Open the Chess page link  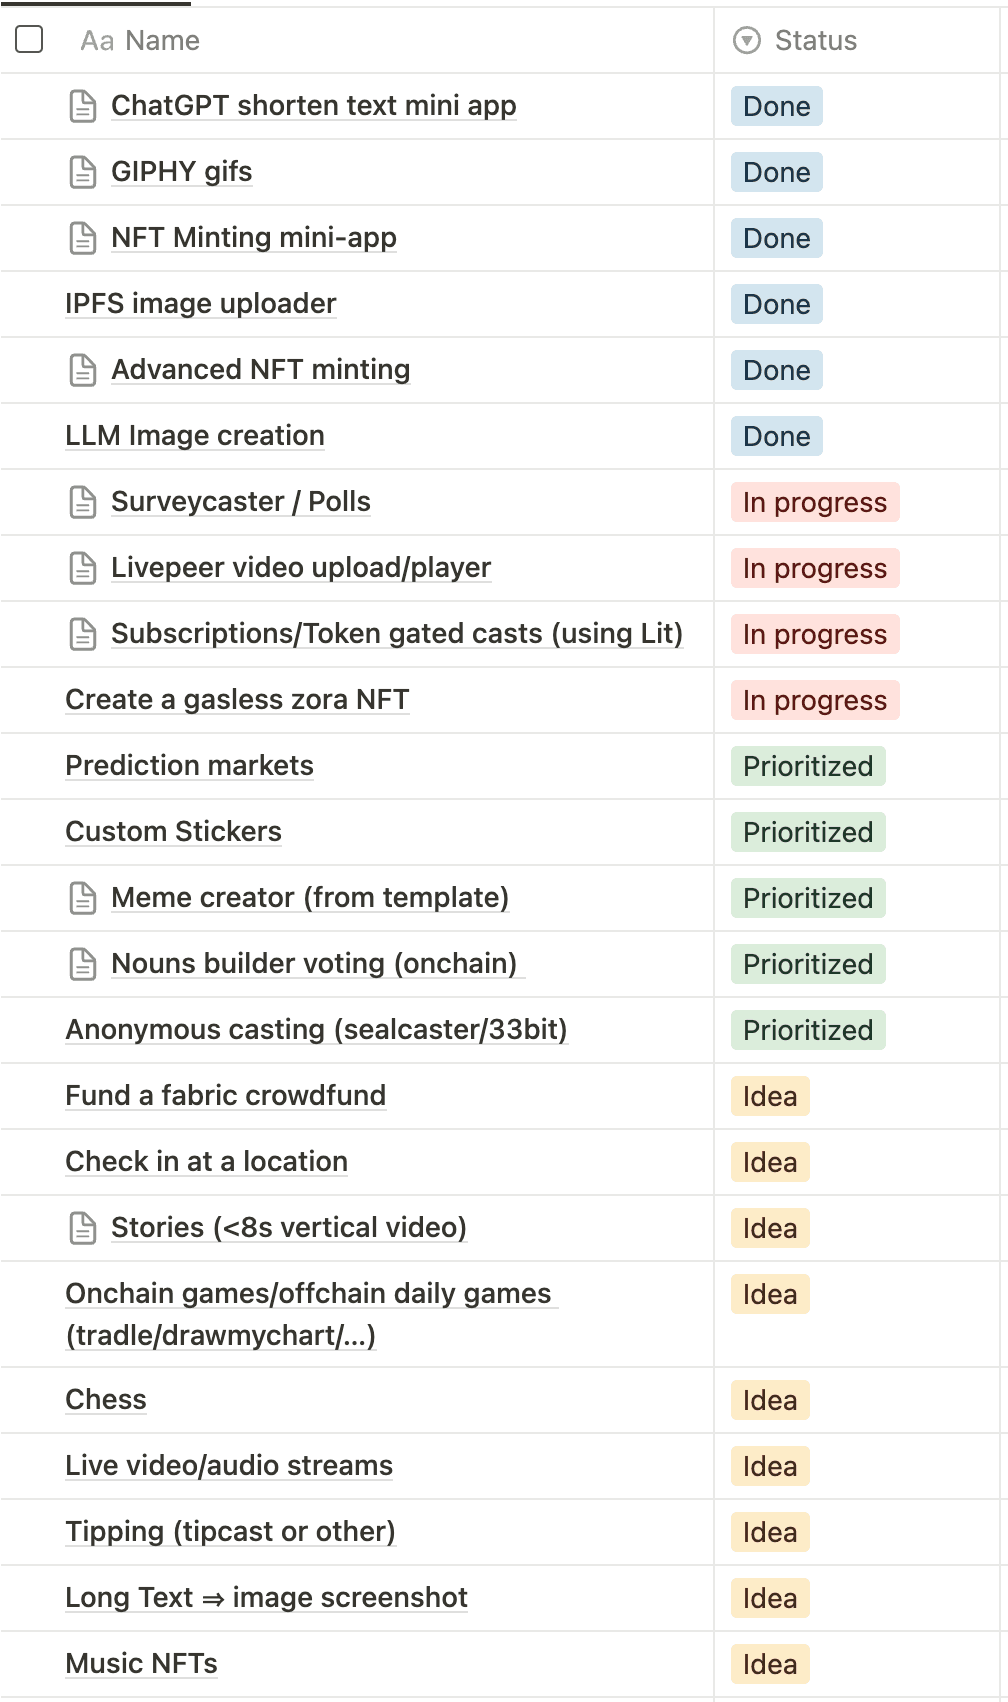(x=106, y=1400)
